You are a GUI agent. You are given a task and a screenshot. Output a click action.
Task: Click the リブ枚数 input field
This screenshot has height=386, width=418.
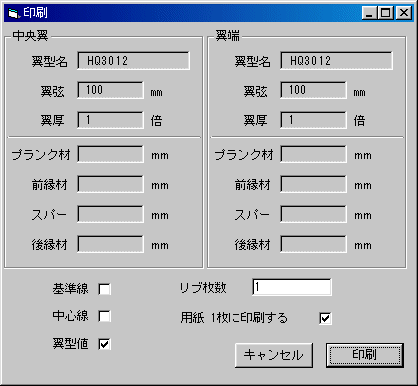coord(292,287)
